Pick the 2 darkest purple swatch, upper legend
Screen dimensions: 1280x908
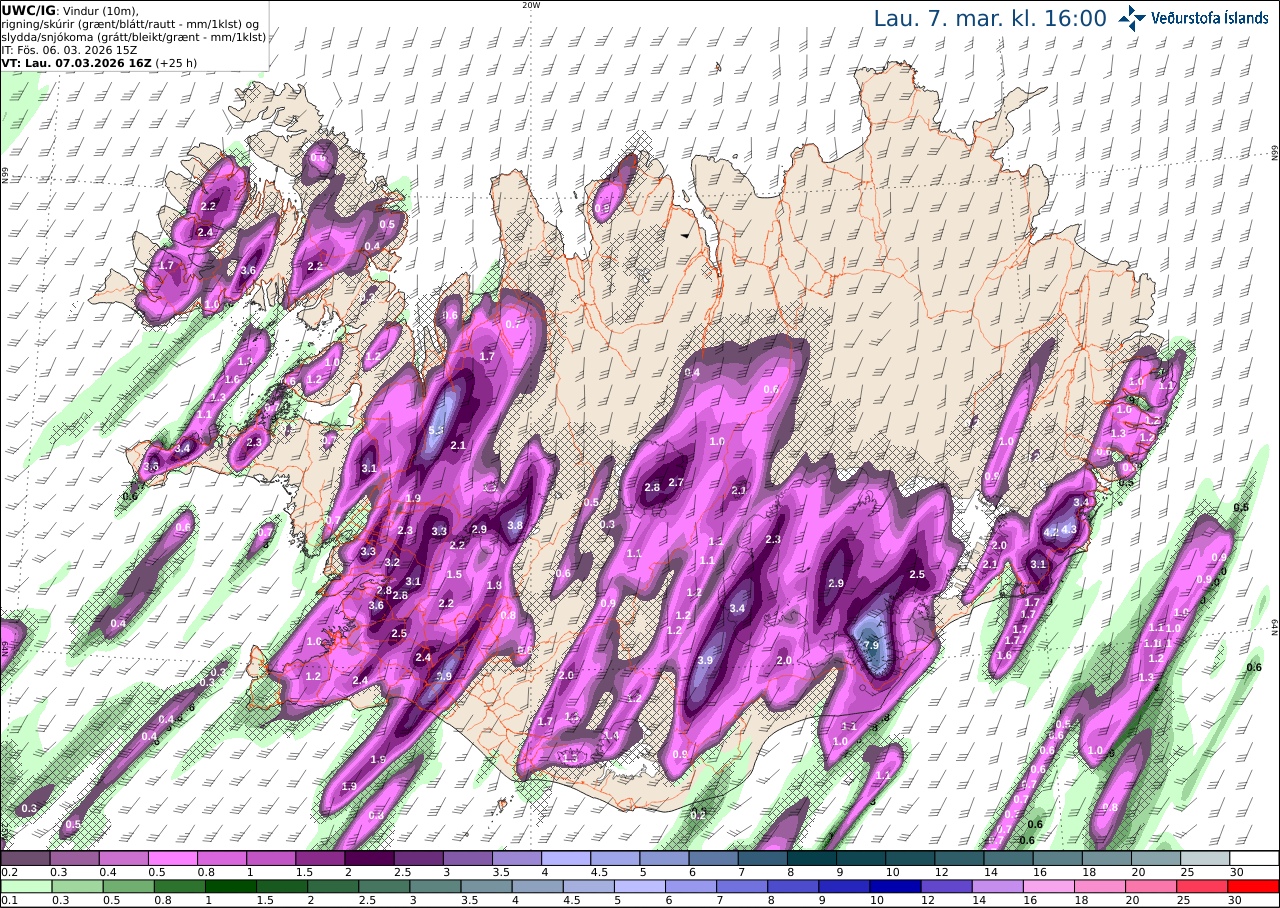[369, 858]
